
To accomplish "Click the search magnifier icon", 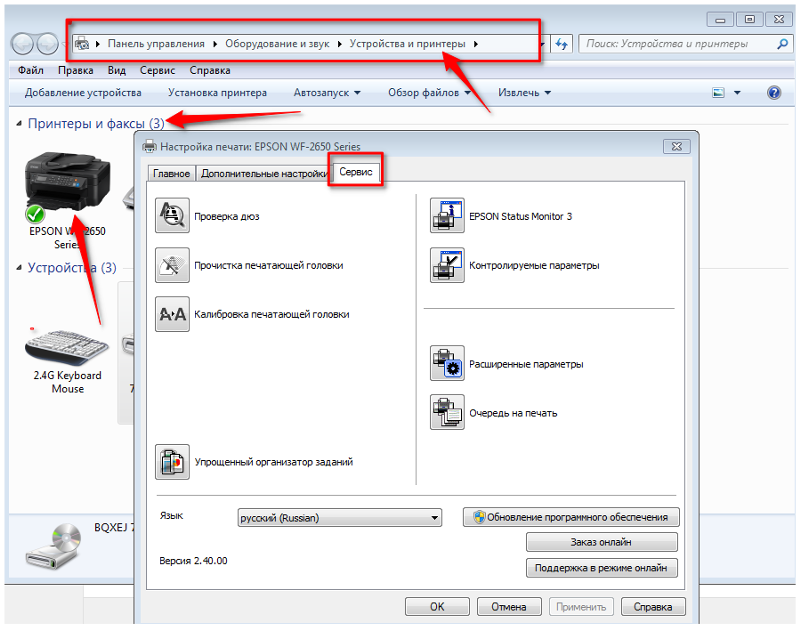I will pyautogui.click(x=782, y=44).
